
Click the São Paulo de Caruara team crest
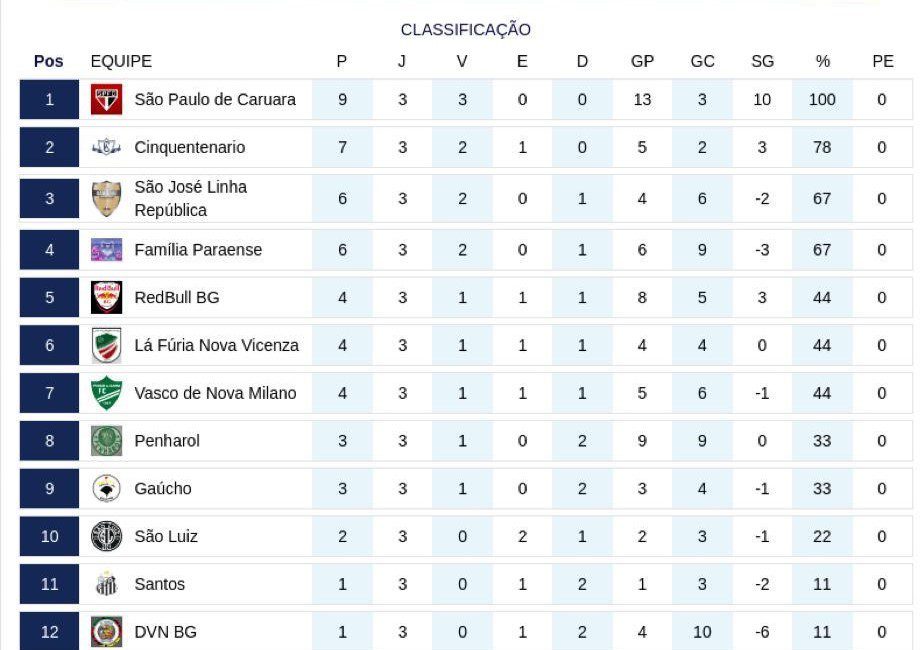pos(106,99)
